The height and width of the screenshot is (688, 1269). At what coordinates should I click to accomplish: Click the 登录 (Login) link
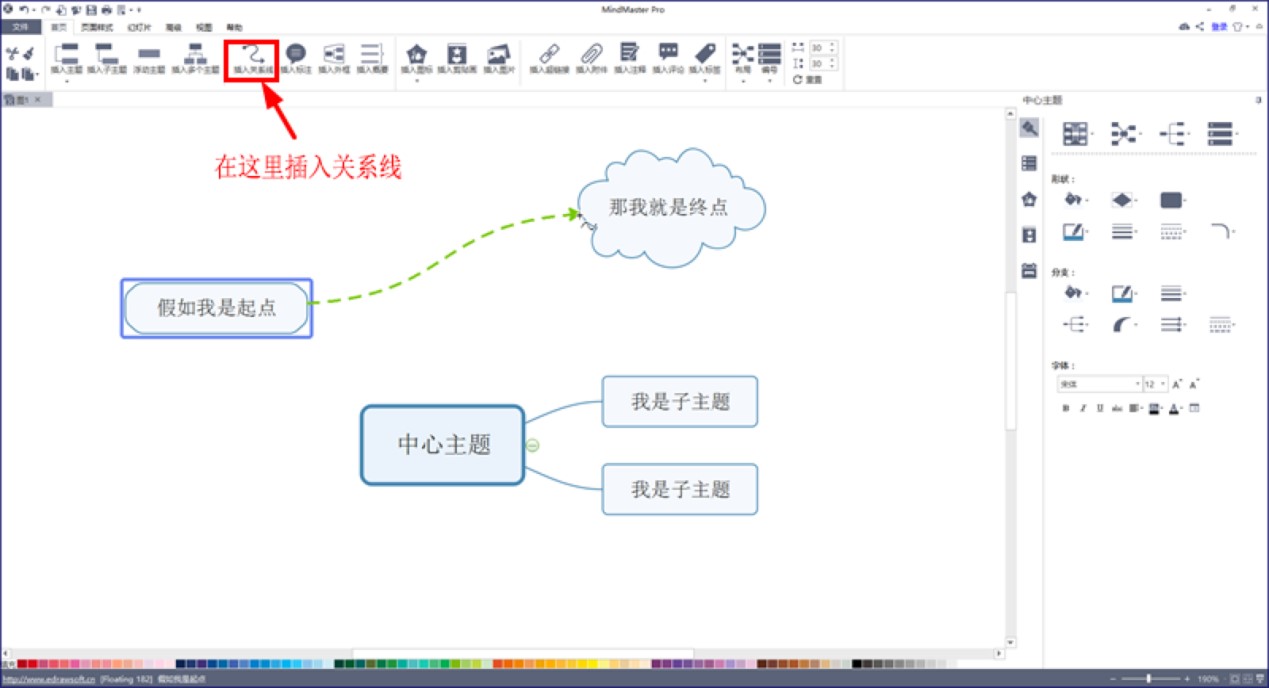click(1219, 27)
